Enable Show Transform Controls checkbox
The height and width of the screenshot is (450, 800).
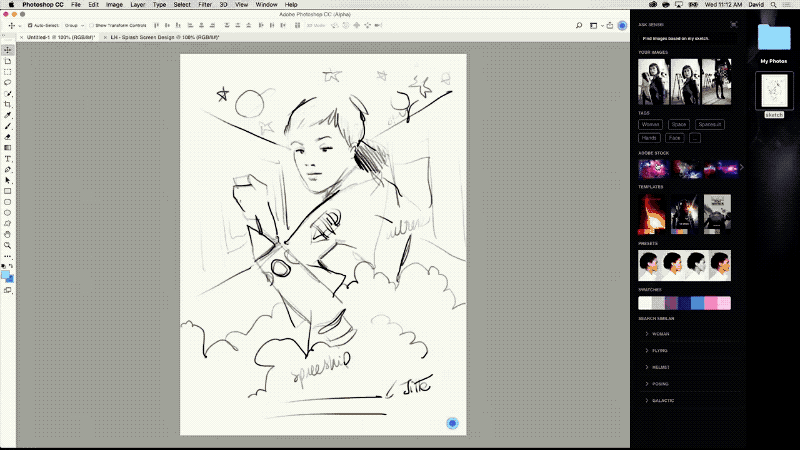[91, 26]
